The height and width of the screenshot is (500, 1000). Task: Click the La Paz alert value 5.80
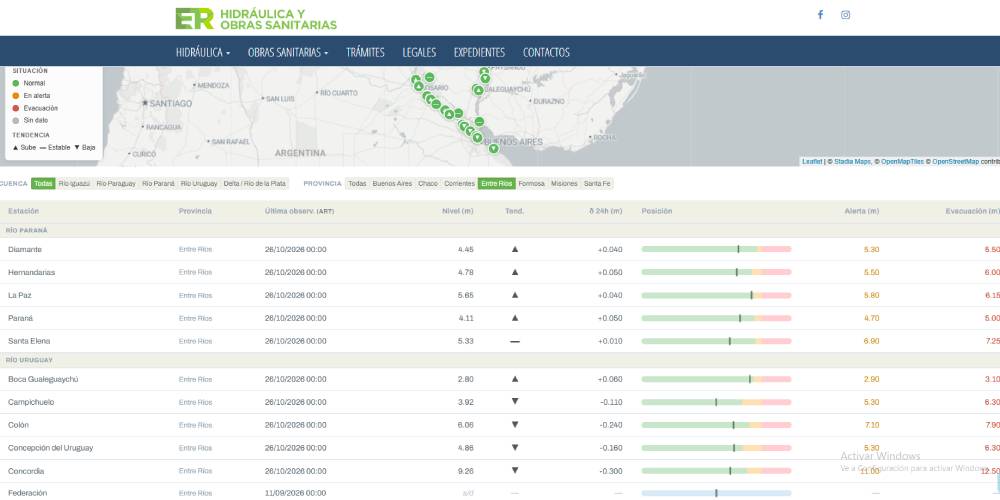coord(871,295)
